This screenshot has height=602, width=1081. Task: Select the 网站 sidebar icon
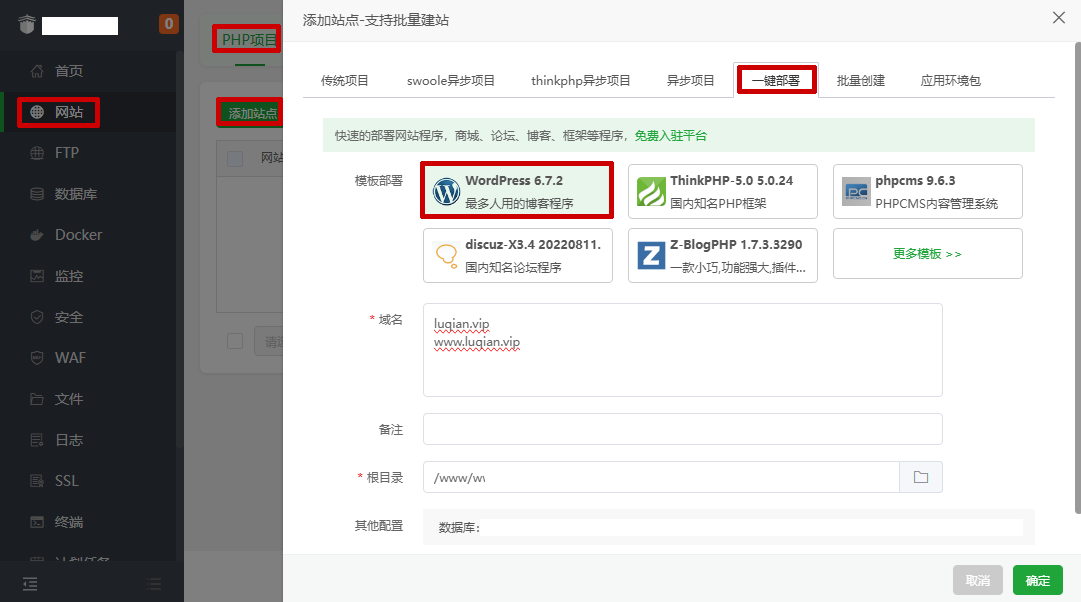(37, 112)
